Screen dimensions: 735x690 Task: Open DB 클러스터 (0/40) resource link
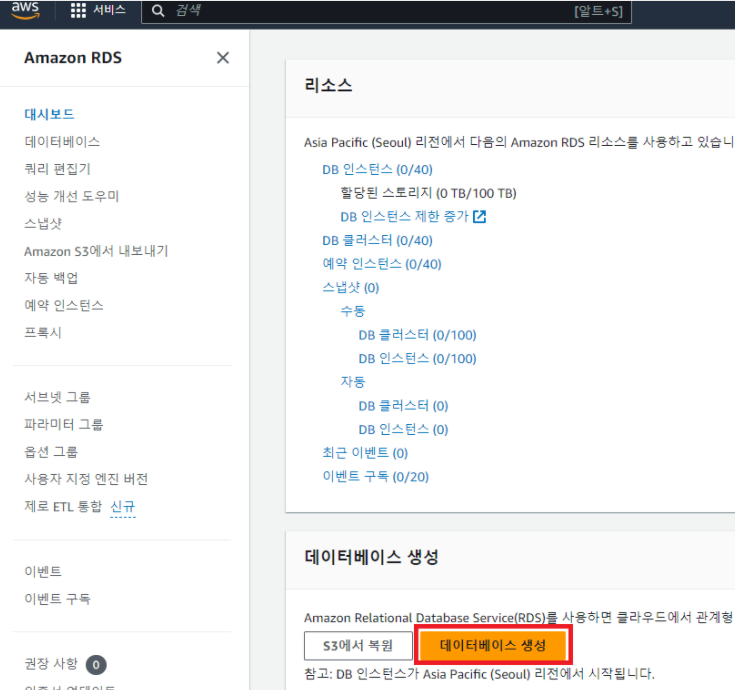pyautogui.click(x=377, y=240)
